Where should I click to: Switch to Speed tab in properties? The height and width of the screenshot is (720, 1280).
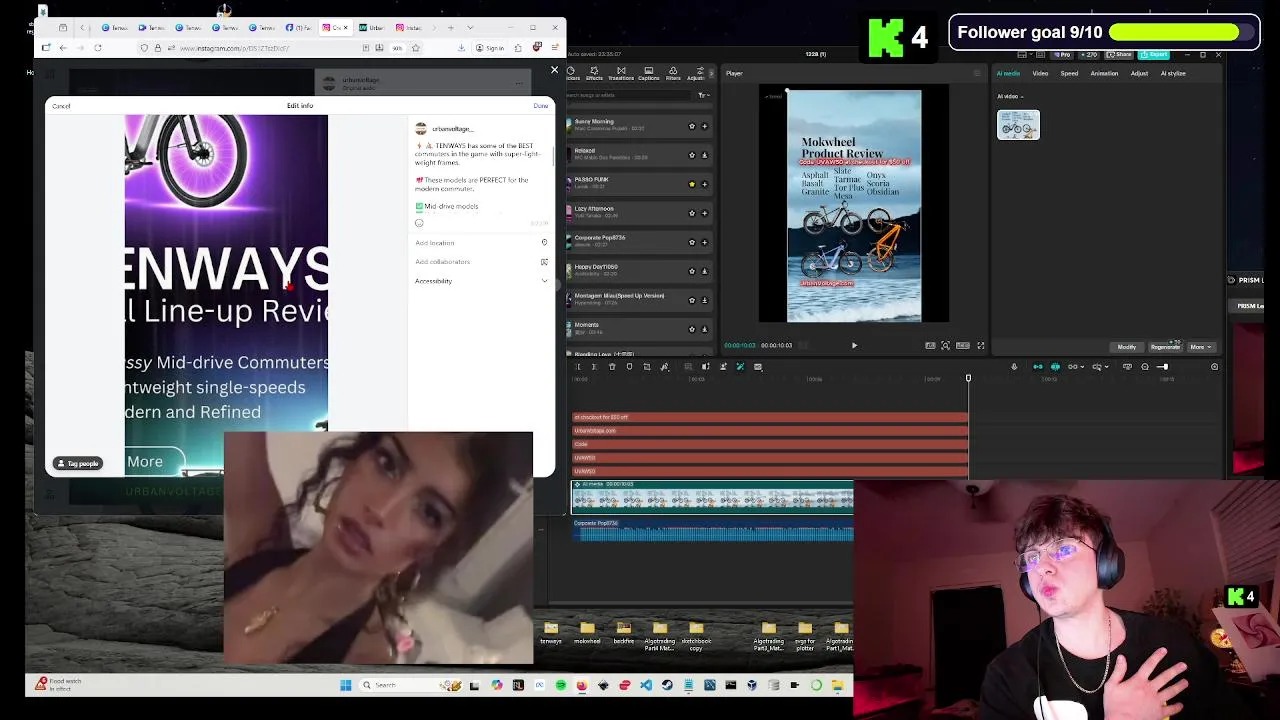coord(1069,73)
